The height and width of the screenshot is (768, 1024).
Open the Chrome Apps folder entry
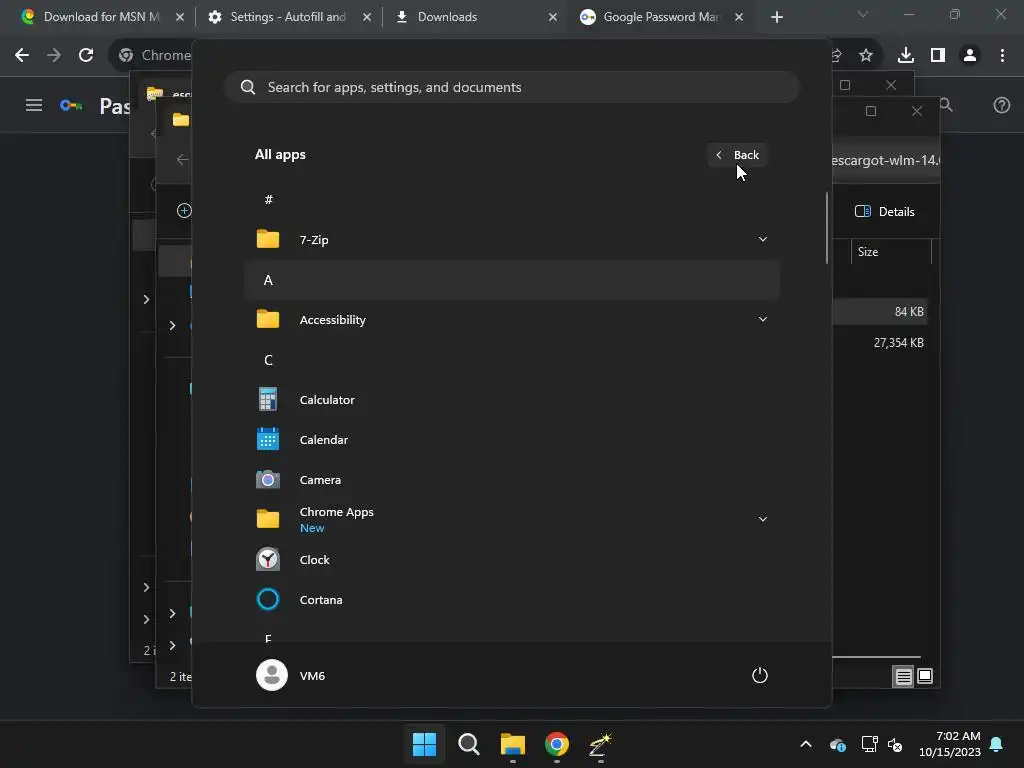[512, 519]
